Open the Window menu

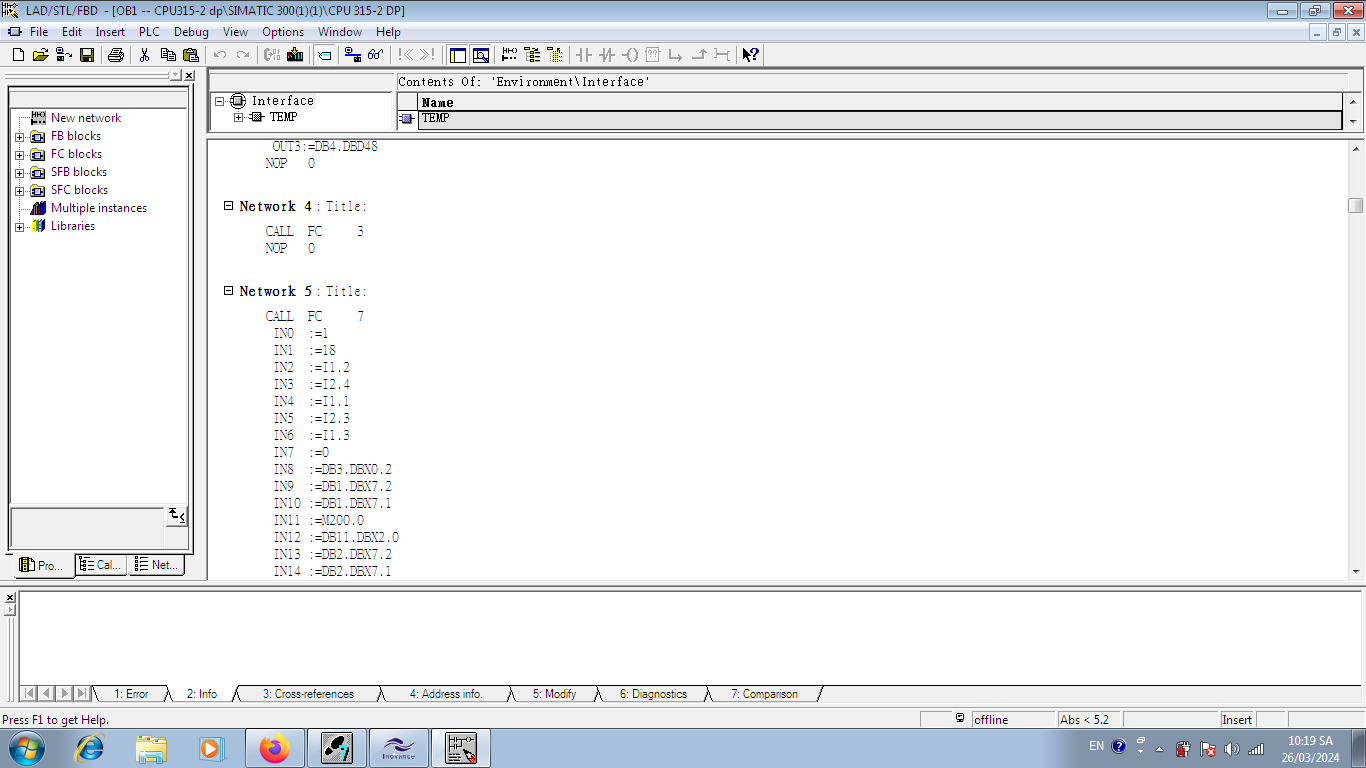tap(340, 32)
